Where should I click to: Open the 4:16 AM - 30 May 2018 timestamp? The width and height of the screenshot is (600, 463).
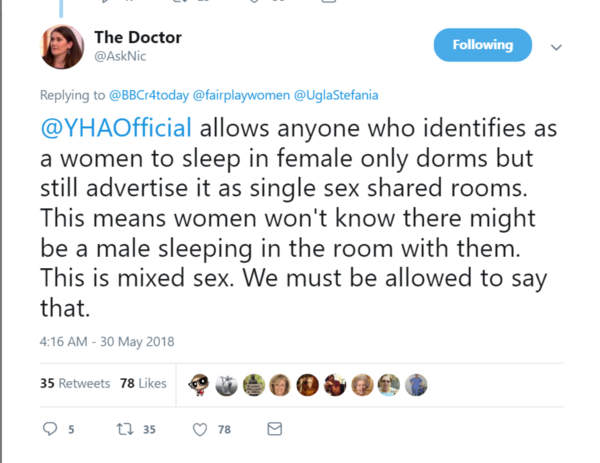click(107, 341)
